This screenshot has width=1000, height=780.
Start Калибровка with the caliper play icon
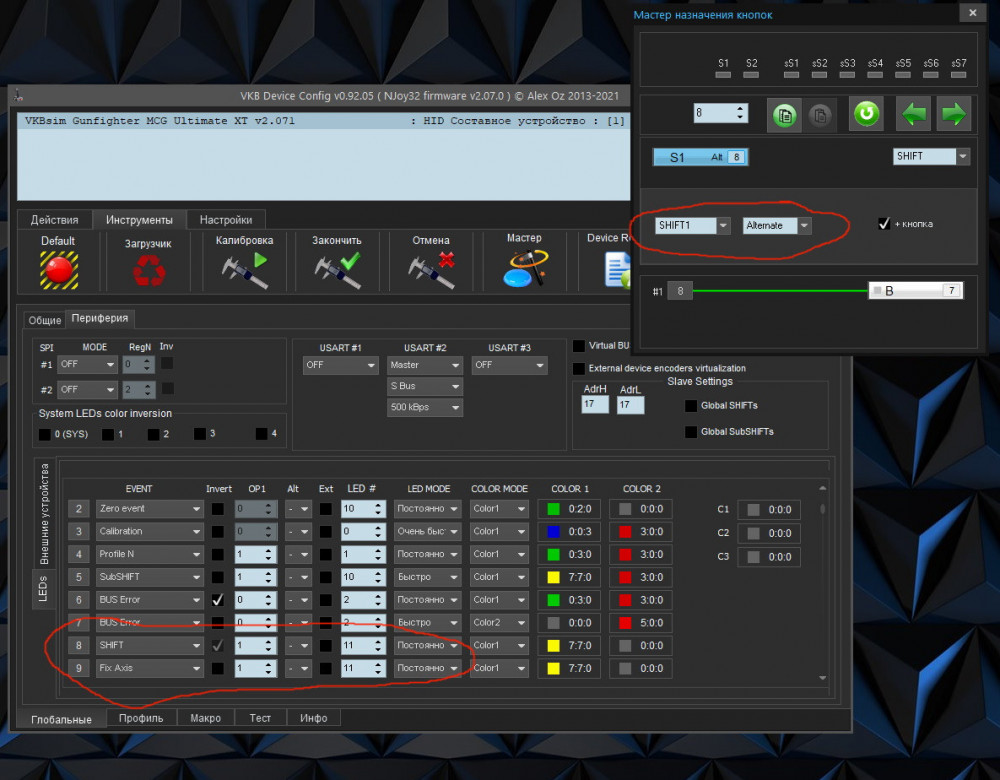[244, 271]
